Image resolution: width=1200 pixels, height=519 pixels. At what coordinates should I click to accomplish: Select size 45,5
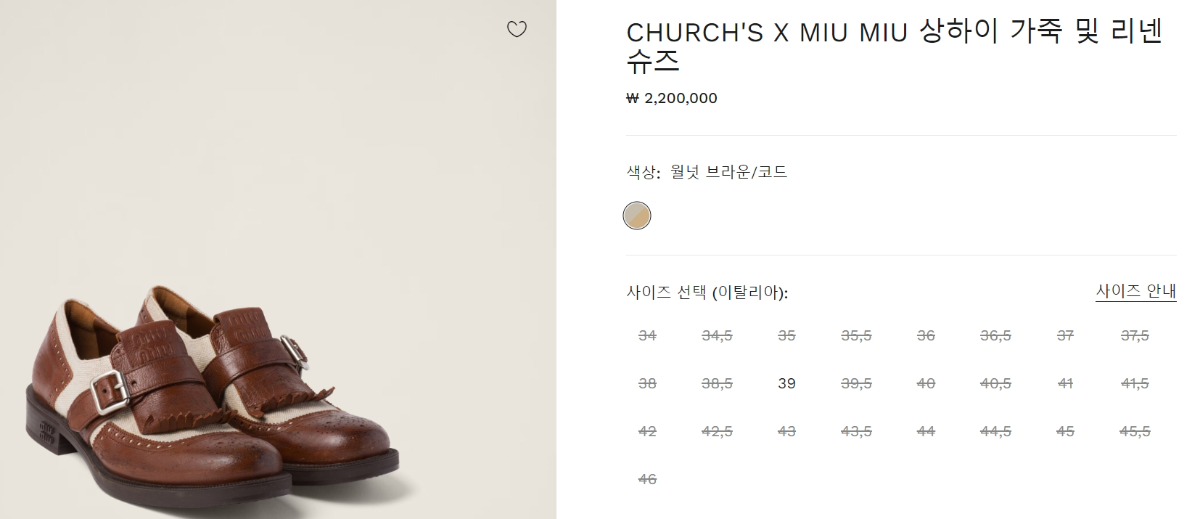point(1135,432)
